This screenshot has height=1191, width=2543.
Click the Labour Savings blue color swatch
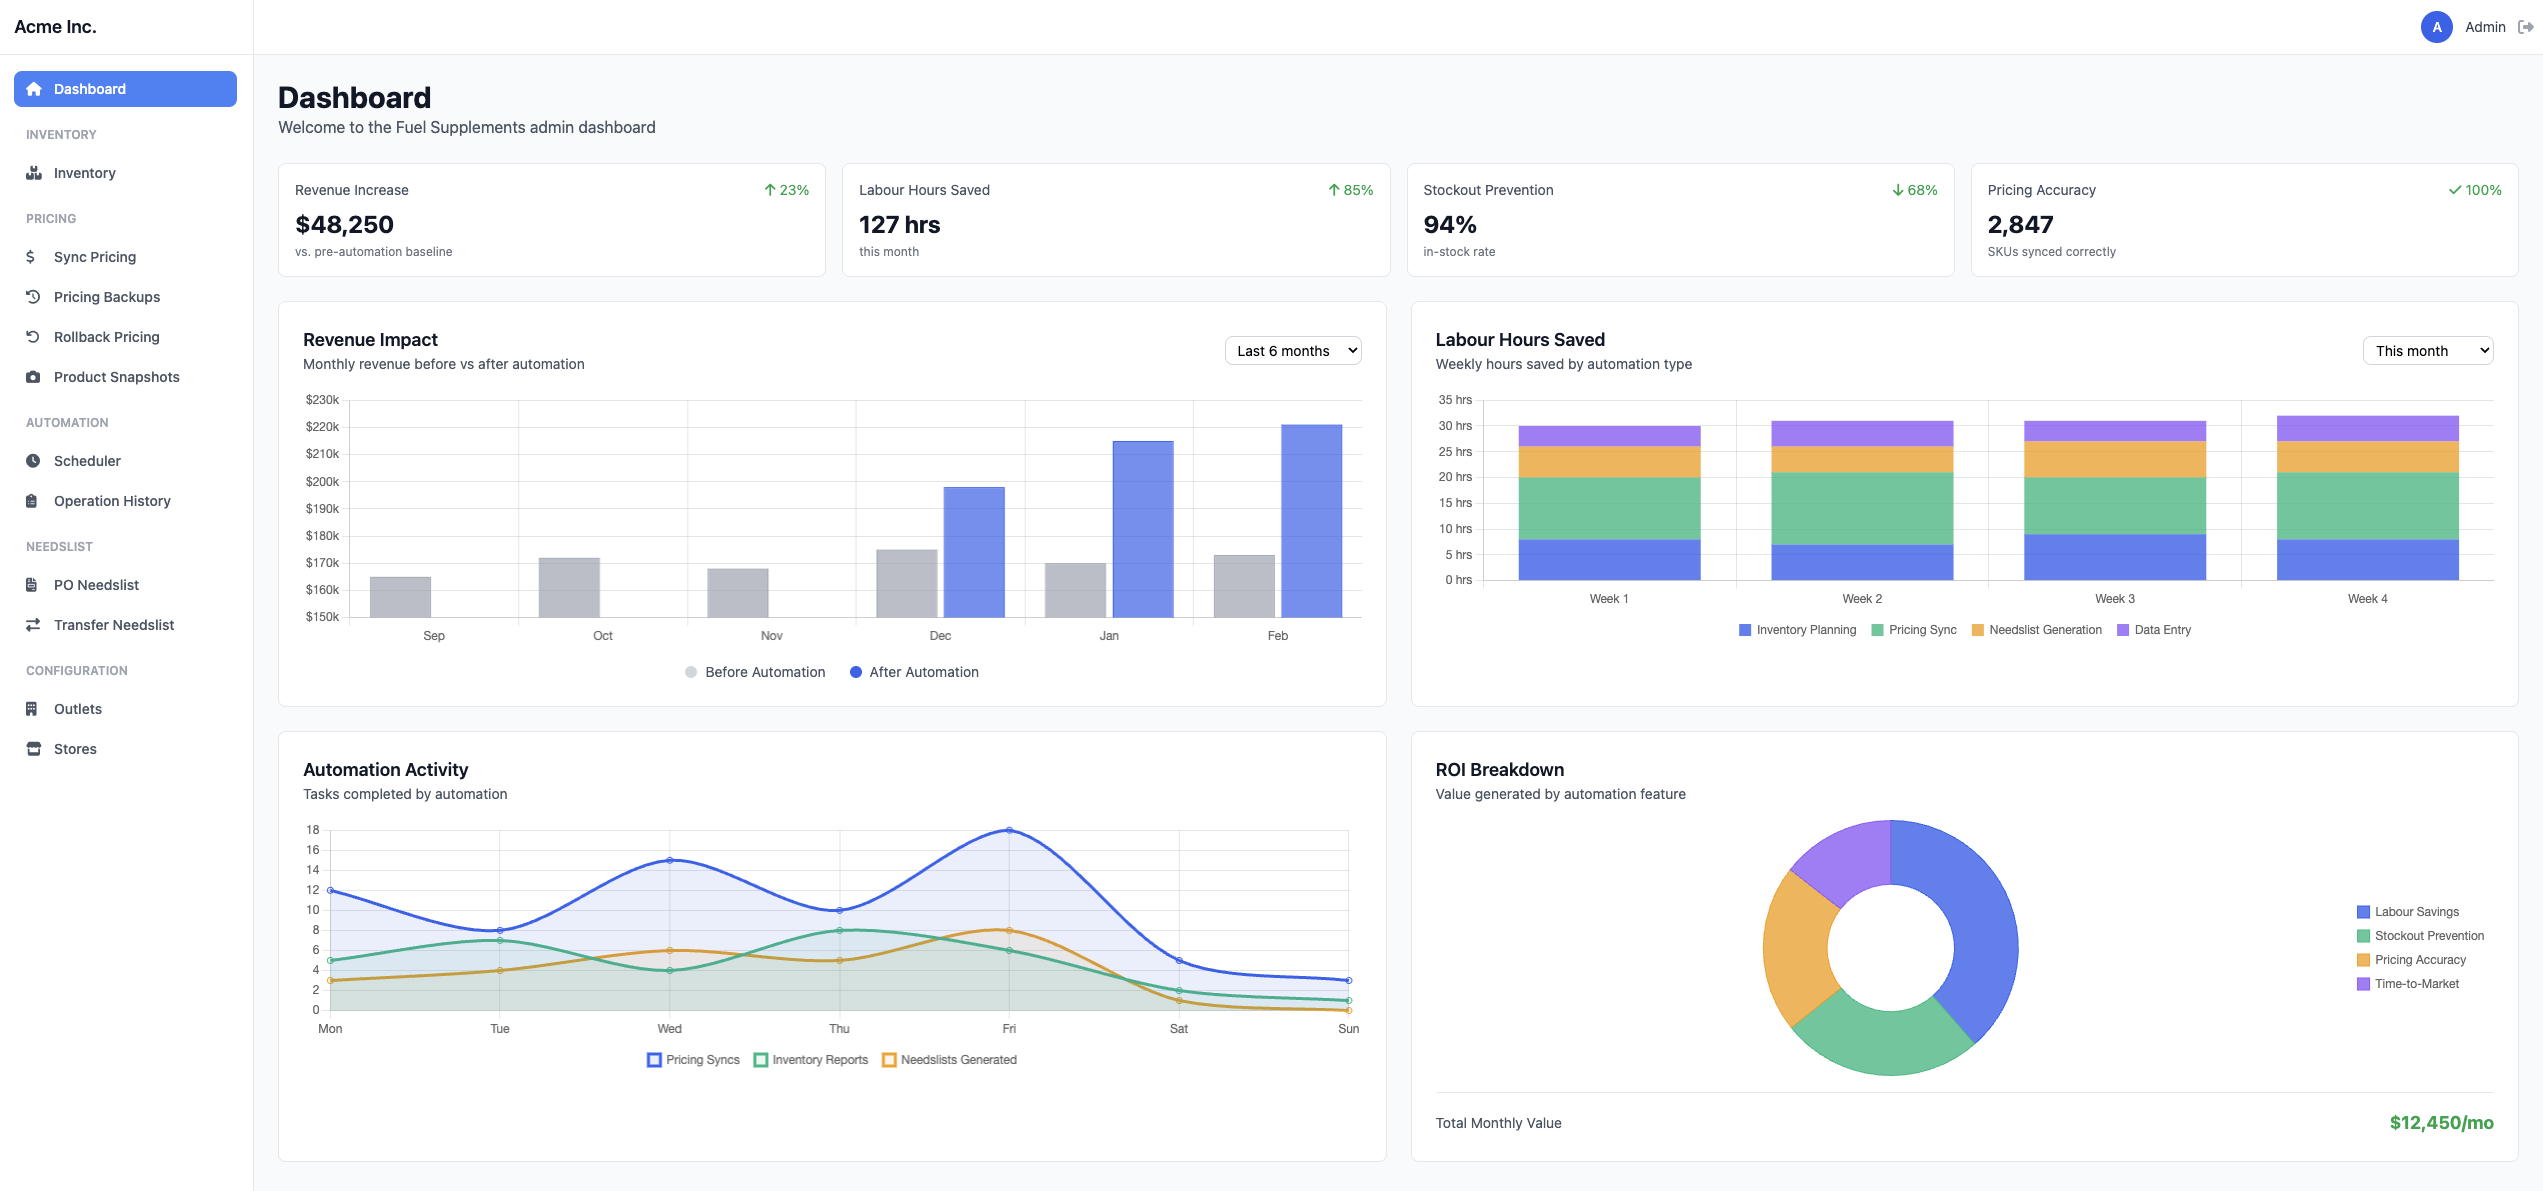(2362, 911)
